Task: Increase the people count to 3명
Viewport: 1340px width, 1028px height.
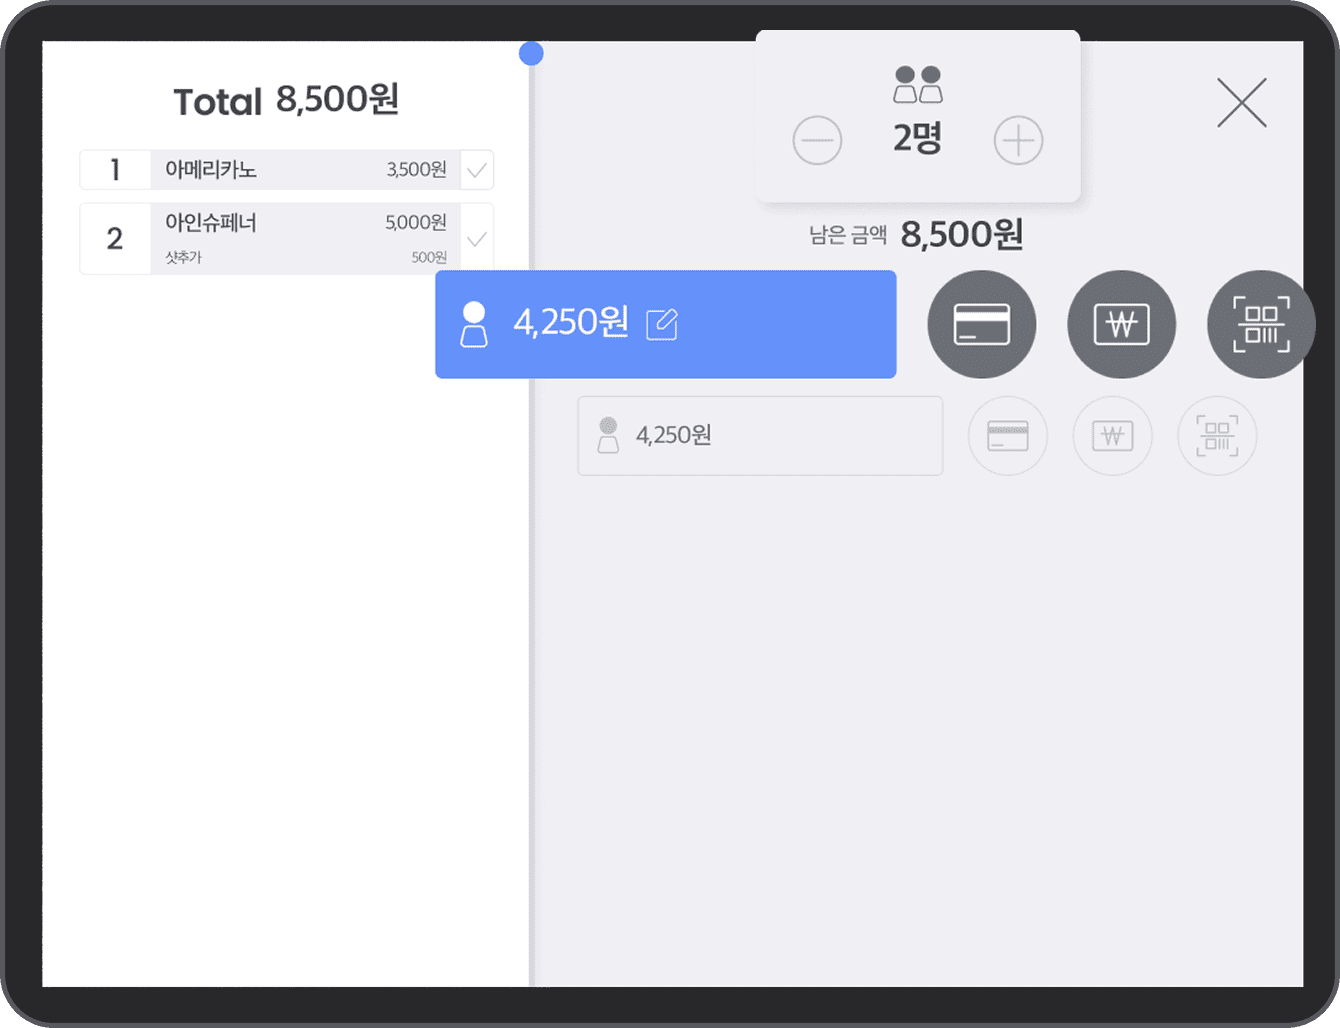Action: click(1019, 140)
